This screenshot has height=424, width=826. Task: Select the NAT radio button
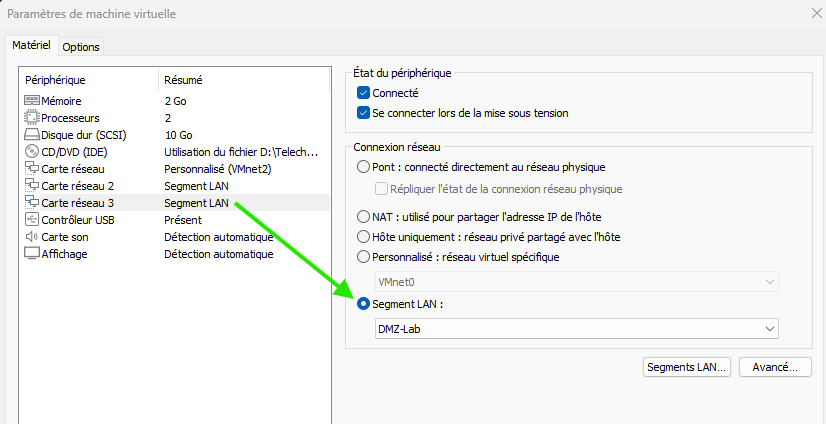(x=364, y=217)
